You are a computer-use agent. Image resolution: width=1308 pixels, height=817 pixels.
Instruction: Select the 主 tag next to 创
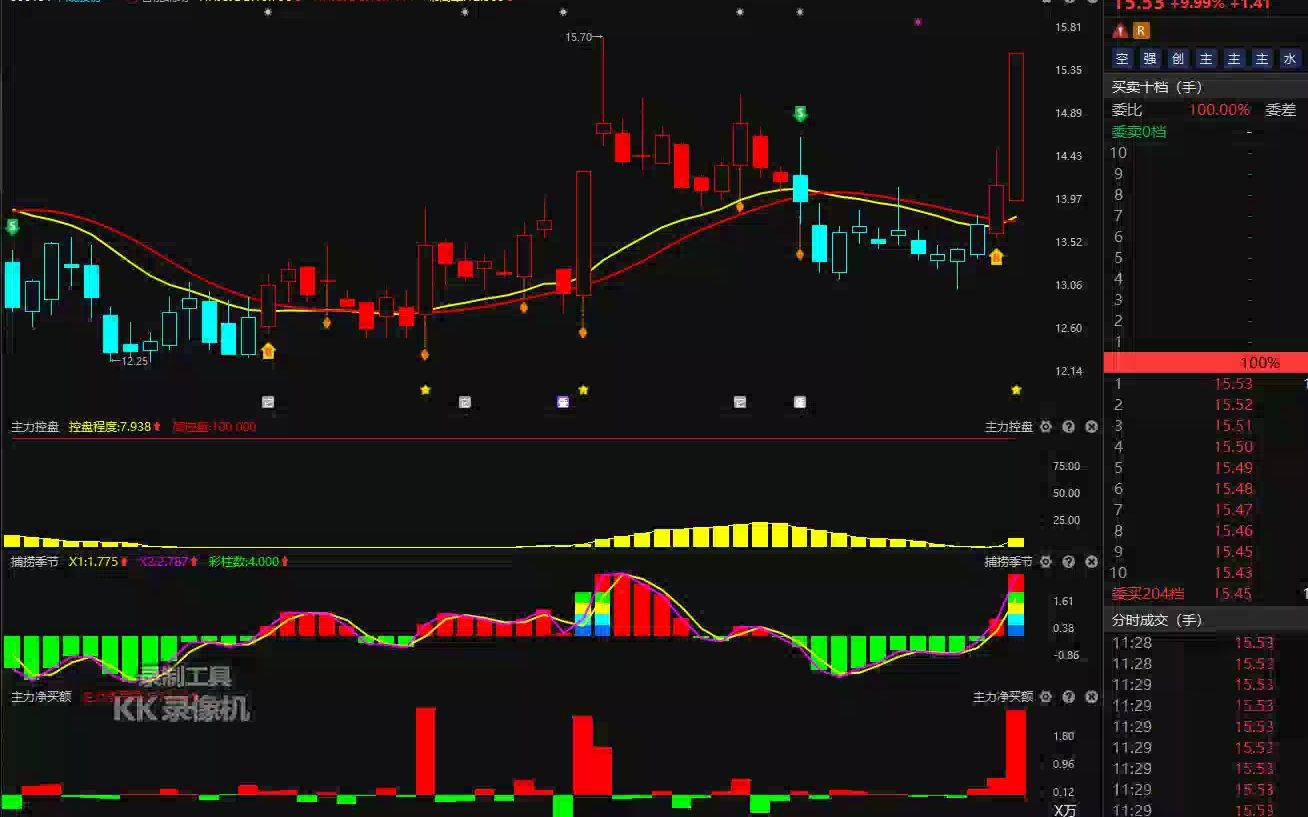[1206, 59]
